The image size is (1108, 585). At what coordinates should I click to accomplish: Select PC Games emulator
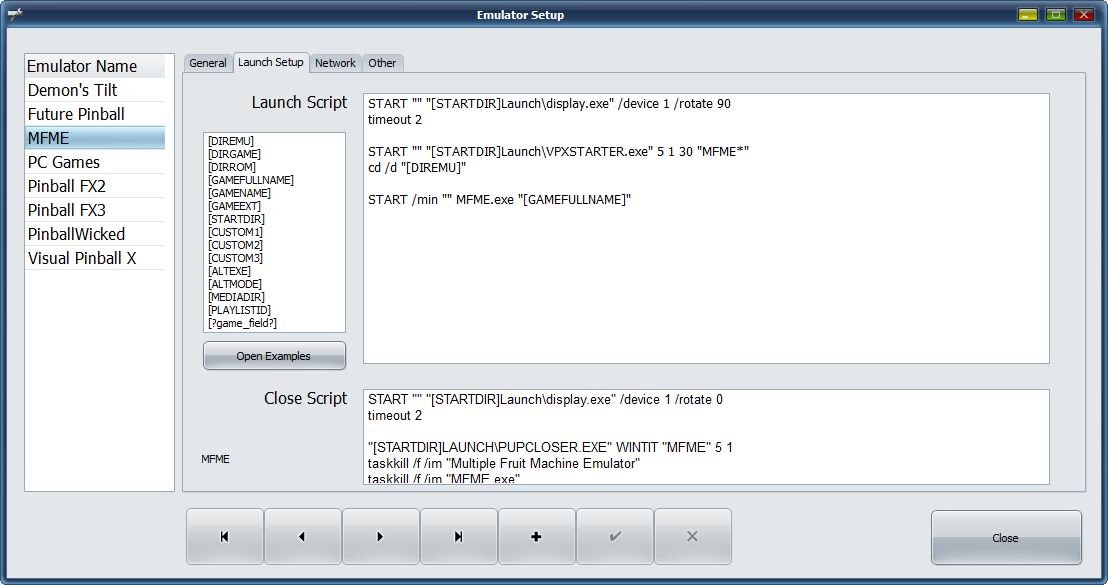click(95, 162)
